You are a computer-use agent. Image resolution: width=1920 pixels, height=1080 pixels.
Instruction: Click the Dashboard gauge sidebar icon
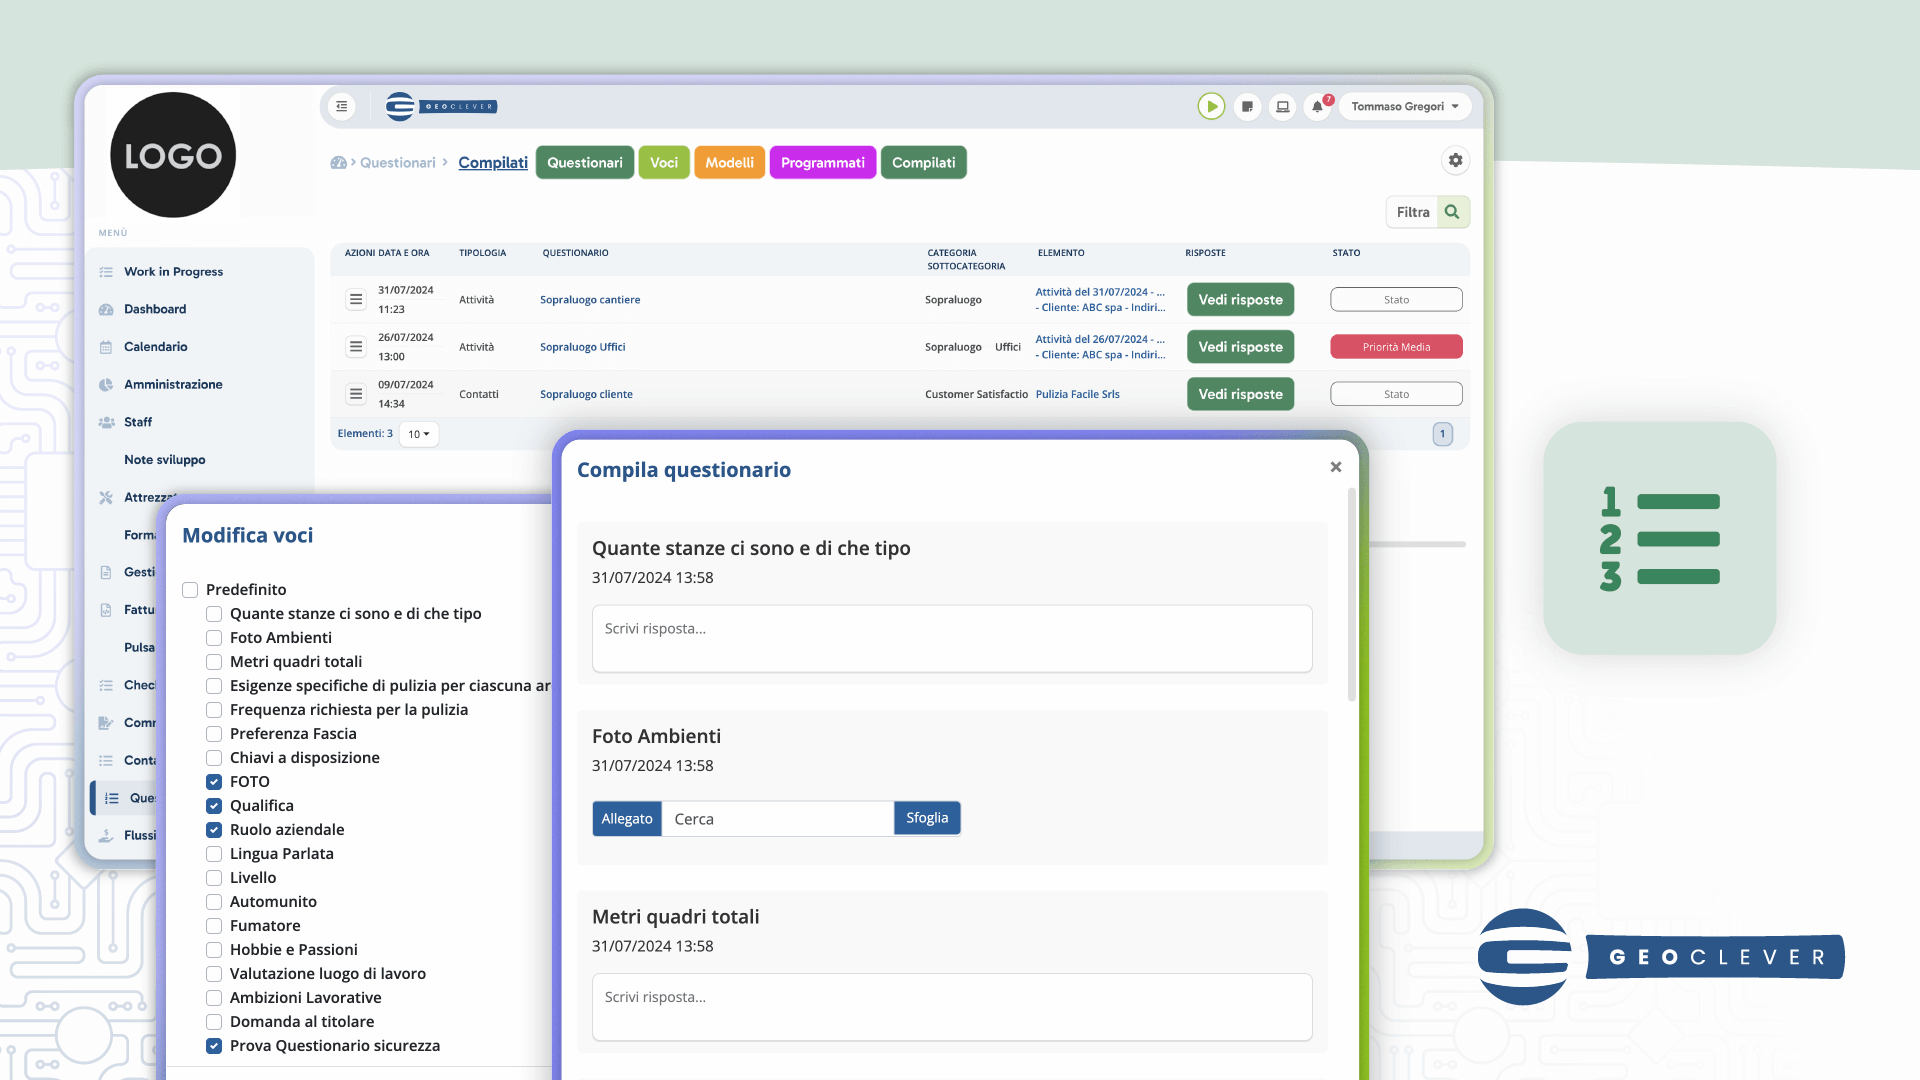(106, 309)
